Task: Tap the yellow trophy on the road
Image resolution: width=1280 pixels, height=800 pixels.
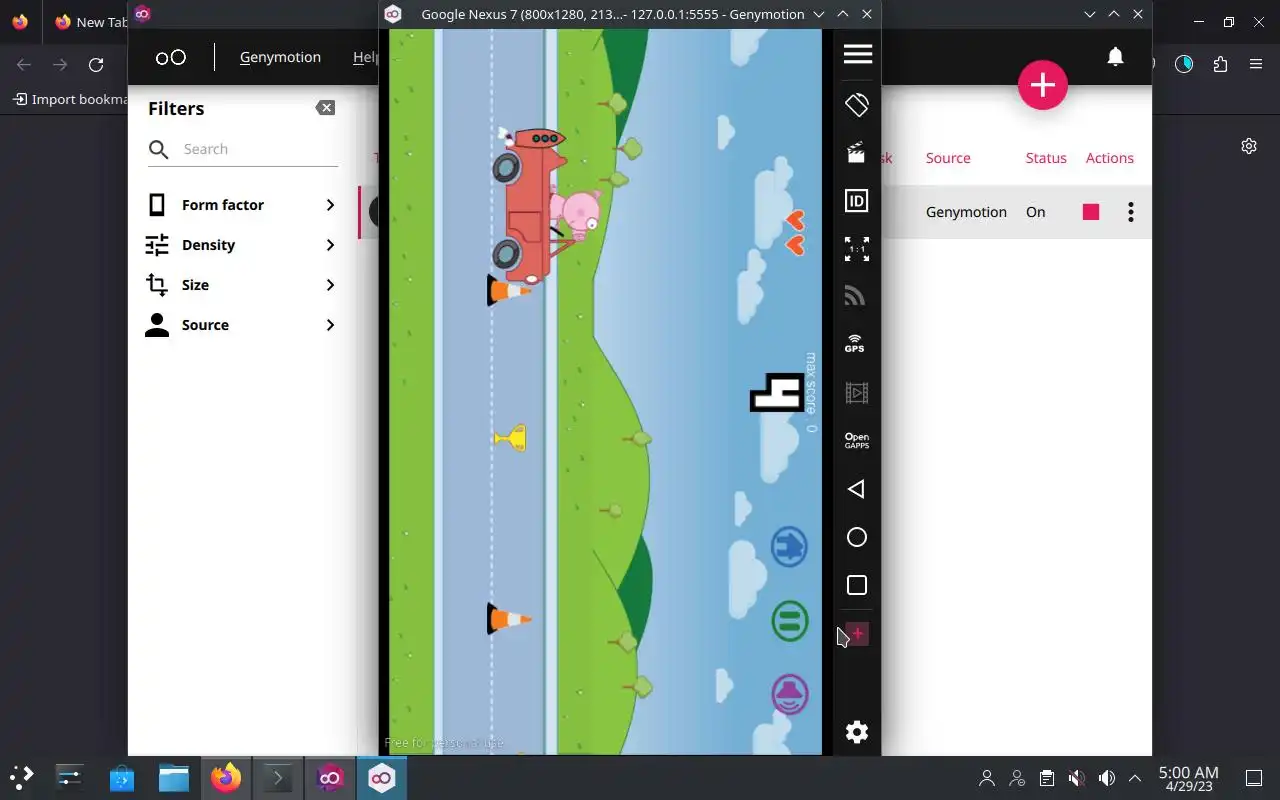Action: click(511, 438)
